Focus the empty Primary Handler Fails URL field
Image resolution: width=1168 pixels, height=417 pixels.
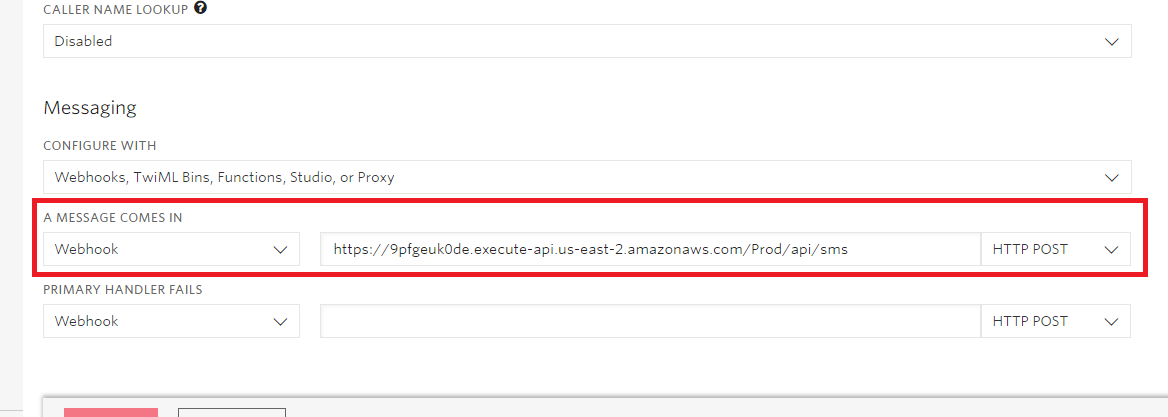click(650, 321)
